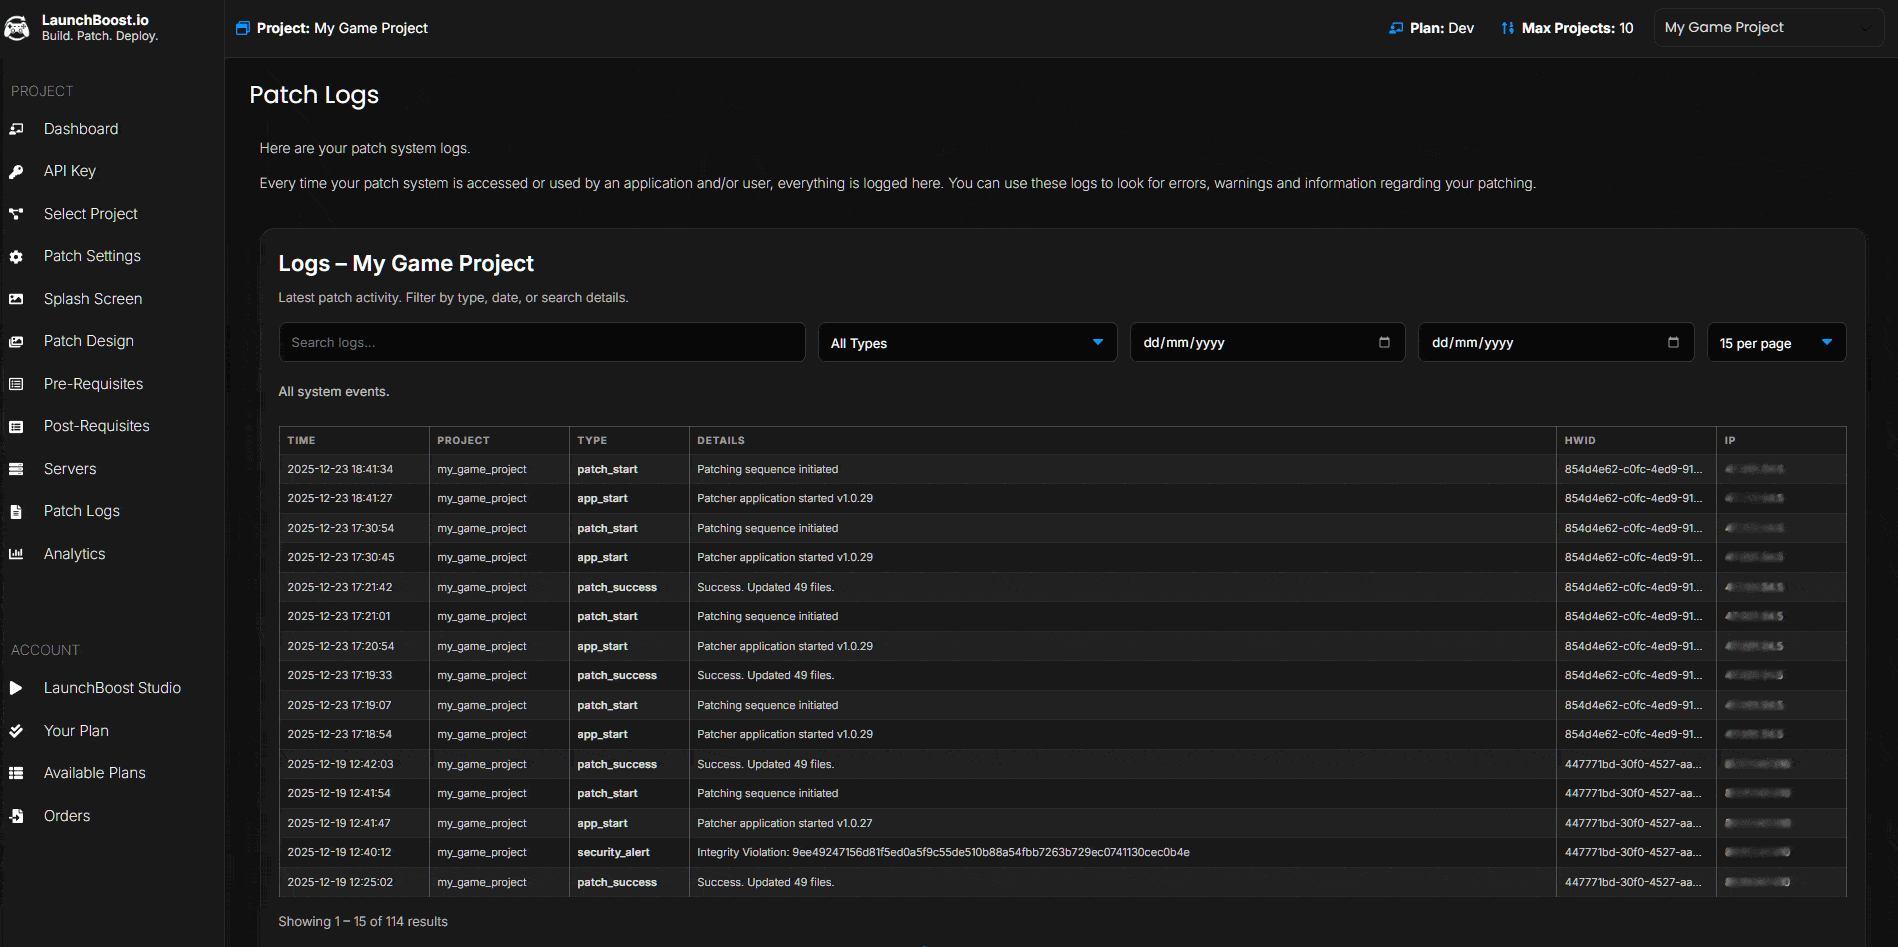Viewport: 1898px width, 947px height.
Task: Click the Dashboard sidebar icon
Action: click(16, 129)
